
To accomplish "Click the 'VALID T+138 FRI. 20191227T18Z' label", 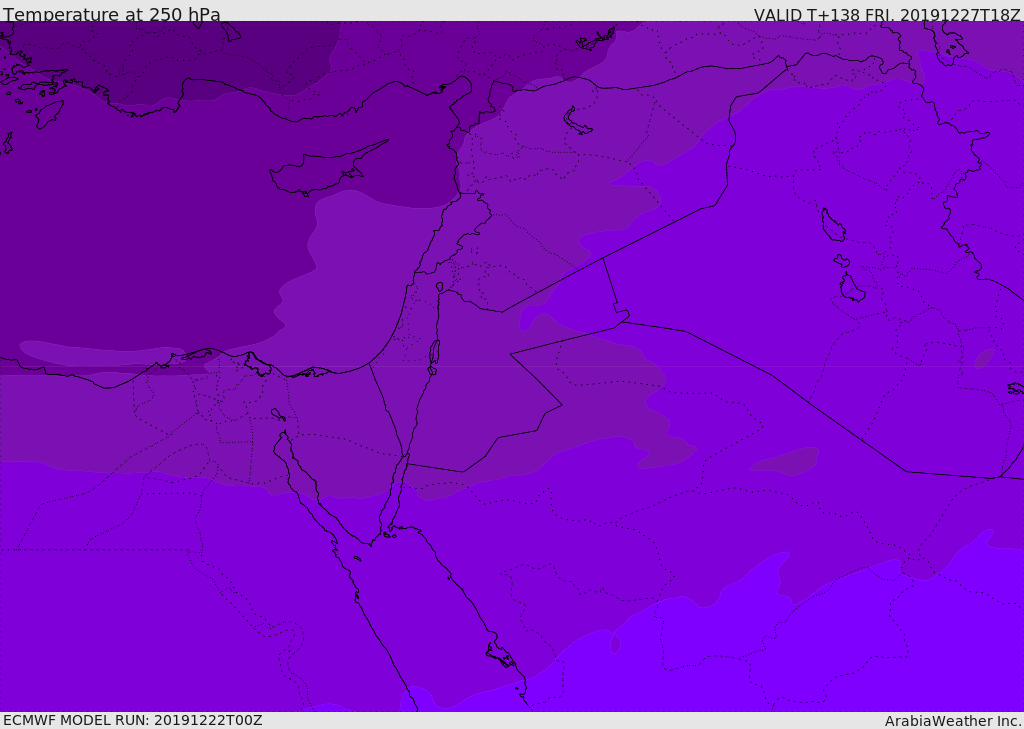I will click(x=887, y=14).
